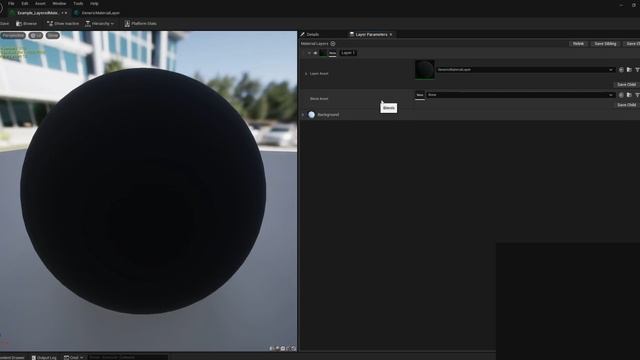Open the Tools menu
Screen dimensions: 640x360
click(x=78, y=3)
